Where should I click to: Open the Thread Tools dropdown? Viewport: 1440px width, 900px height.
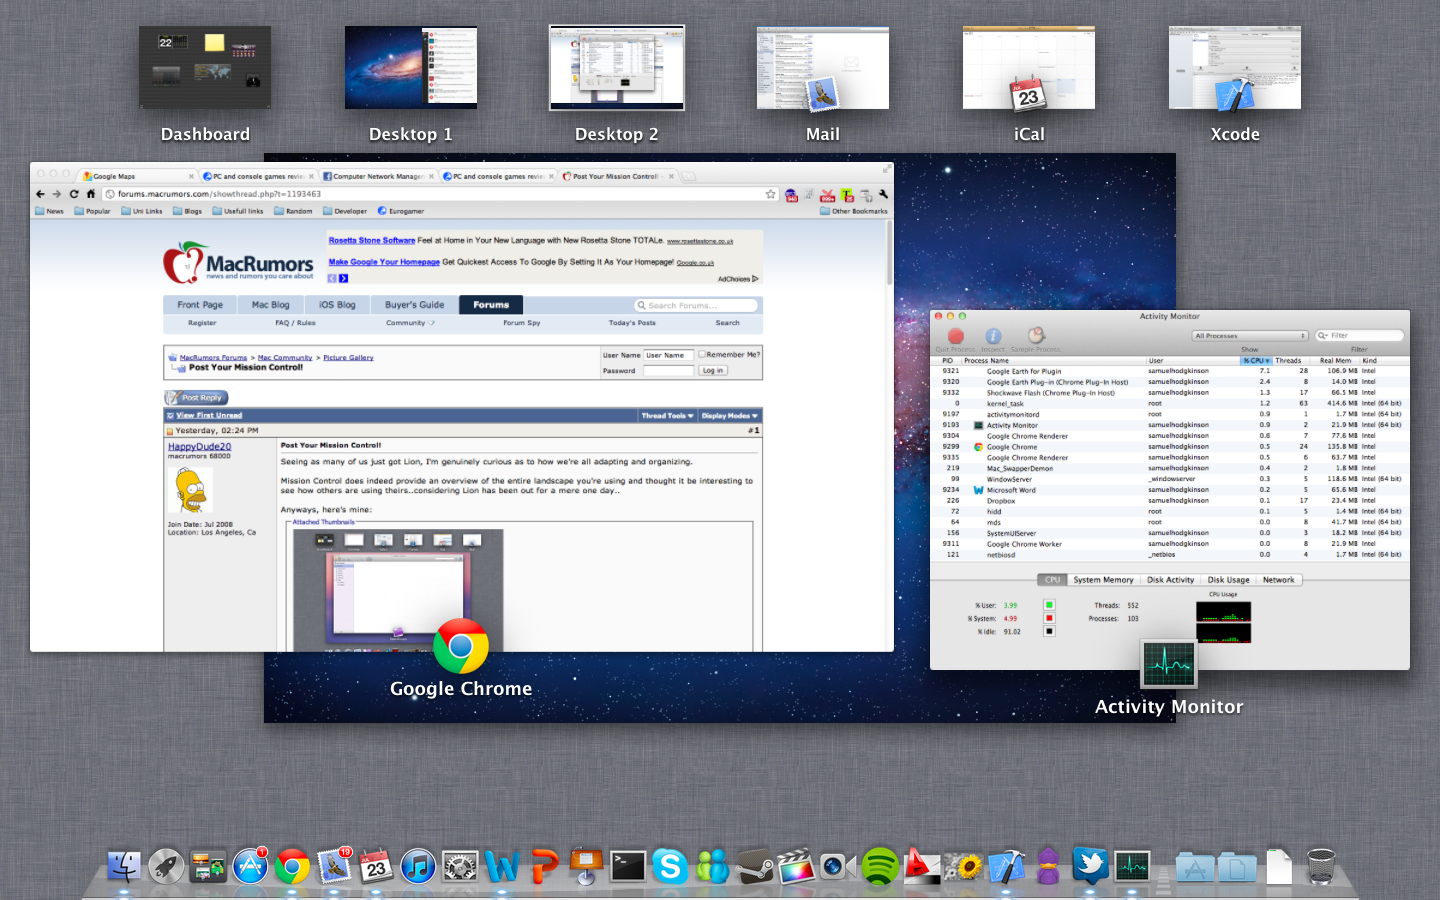pyautogui.click(x=667, y=415)
